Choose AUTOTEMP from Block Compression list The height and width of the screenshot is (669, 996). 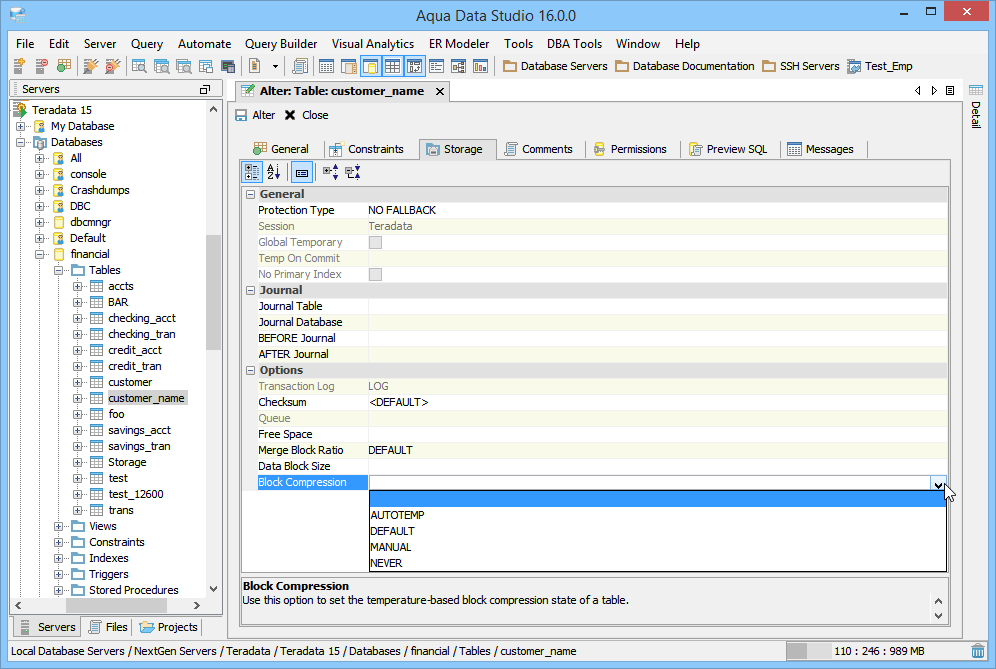(x=397, y=515)
